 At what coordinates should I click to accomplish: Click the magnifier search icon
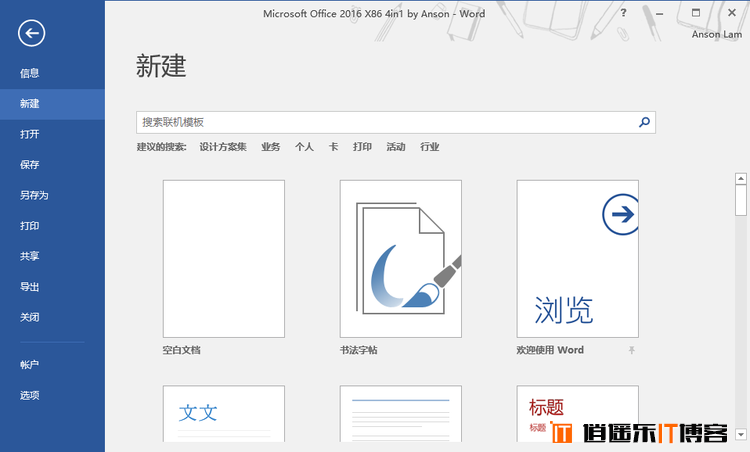(x=644, y=122)
